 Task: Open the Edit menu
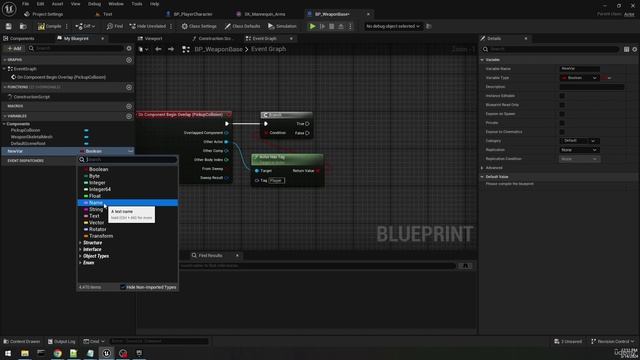pyautogui.click(x=40, y=4)
